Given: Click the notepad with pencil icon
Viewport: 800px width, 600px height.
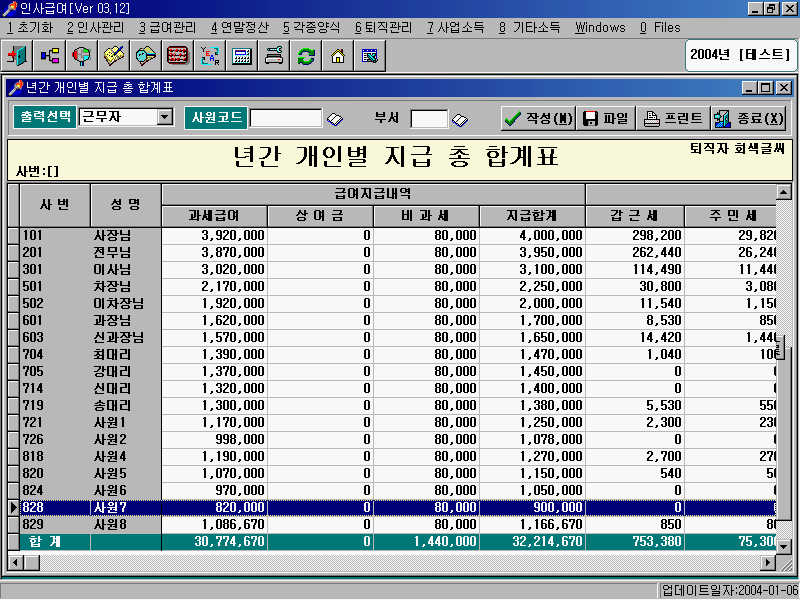Looking at the screenshot, I should pos(114,56).
